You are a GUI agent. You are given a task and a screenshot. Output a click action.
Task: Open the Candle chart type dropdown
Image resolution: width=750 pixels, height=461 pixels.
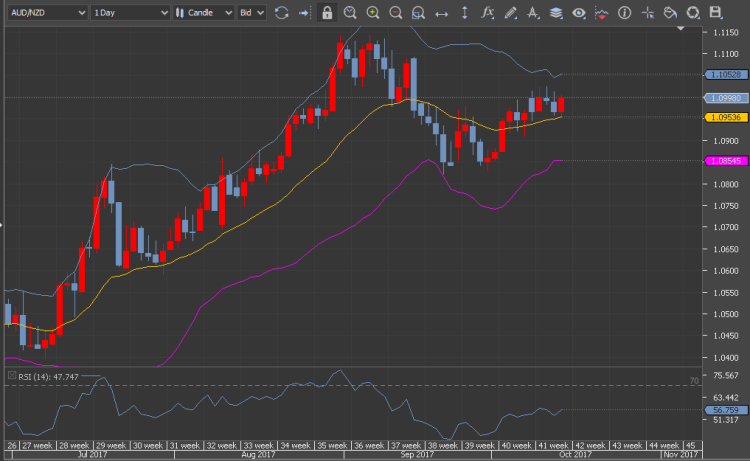coord(203,13)
